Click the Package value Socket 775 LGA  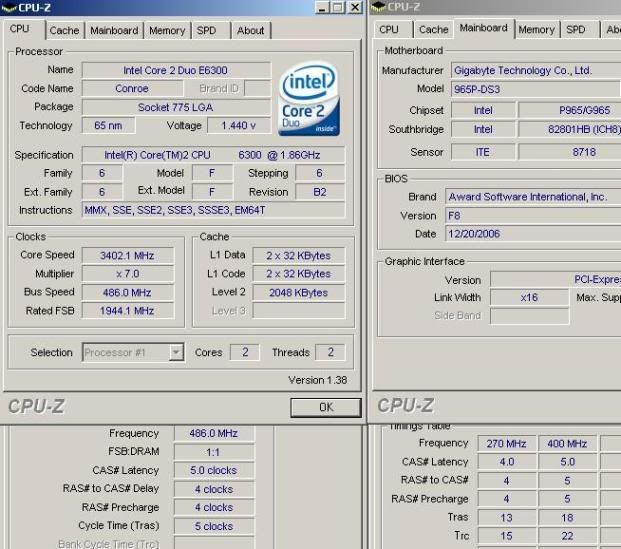[175, 107]
